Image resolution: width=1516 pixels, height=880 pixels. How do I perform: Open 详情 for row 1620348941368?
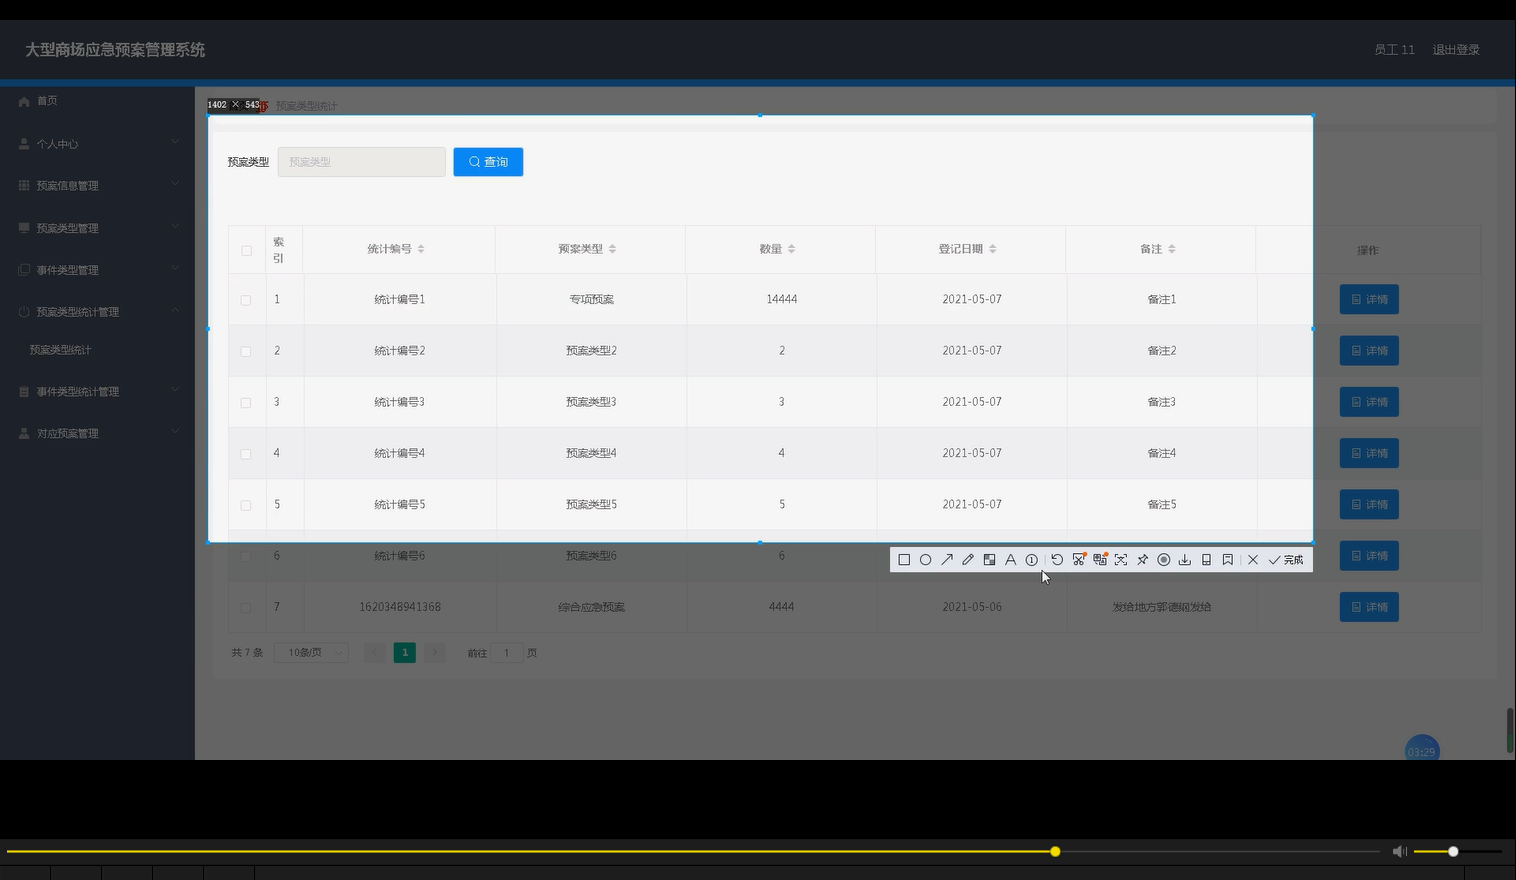(x=1369, y=607)
